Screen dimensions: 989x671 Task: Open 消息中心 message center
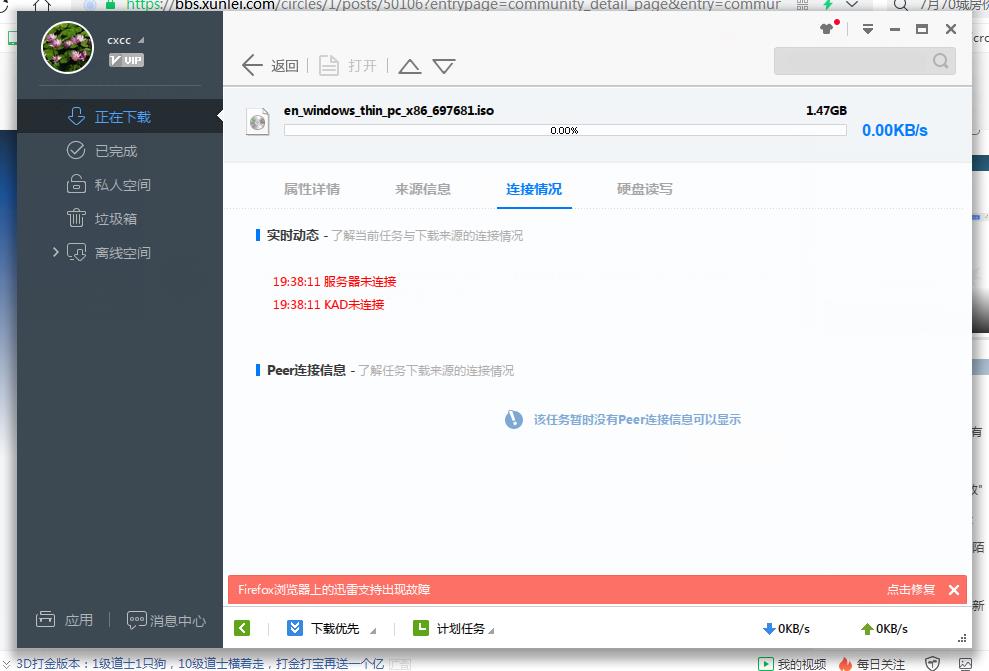point(166,619)
